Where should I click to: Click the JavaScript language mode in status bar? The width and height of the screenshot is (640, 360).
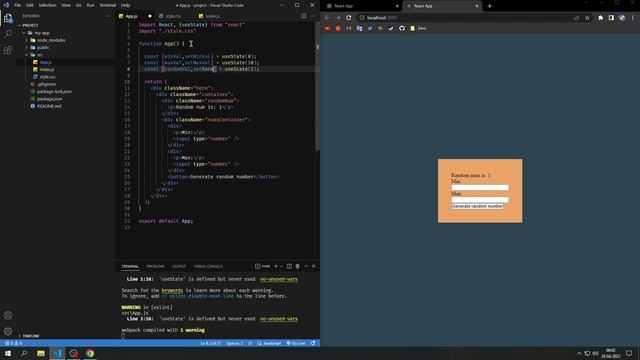[269, 343]
